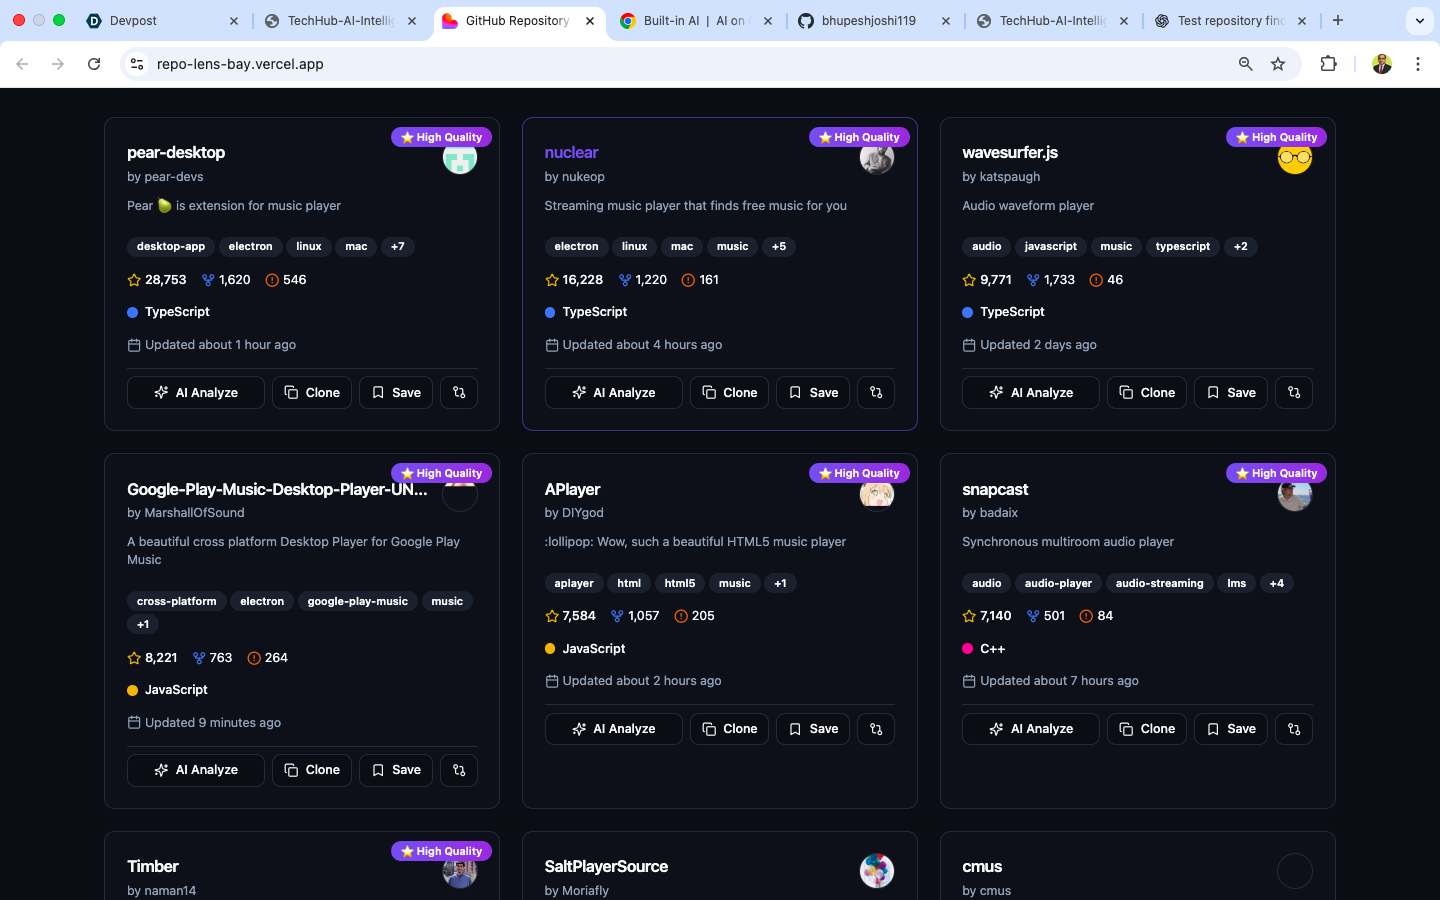
Task: Click Save on pear-desktop card
Action: tap(396, 393)
